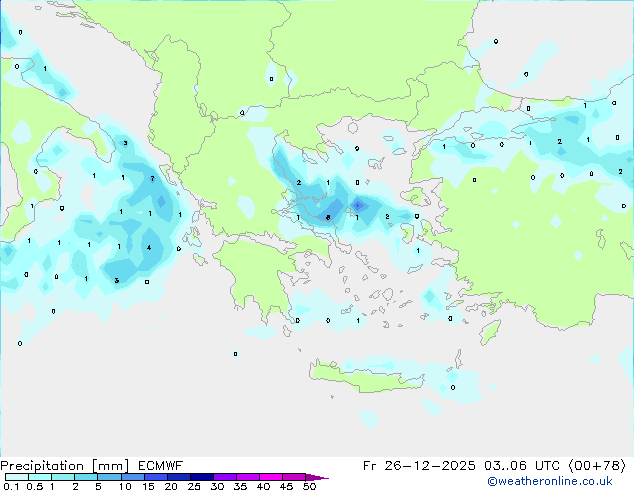Click the island of Crete on map
Image resolution: width=634 pixels, height=490 pixels.
tap(367, 378)
